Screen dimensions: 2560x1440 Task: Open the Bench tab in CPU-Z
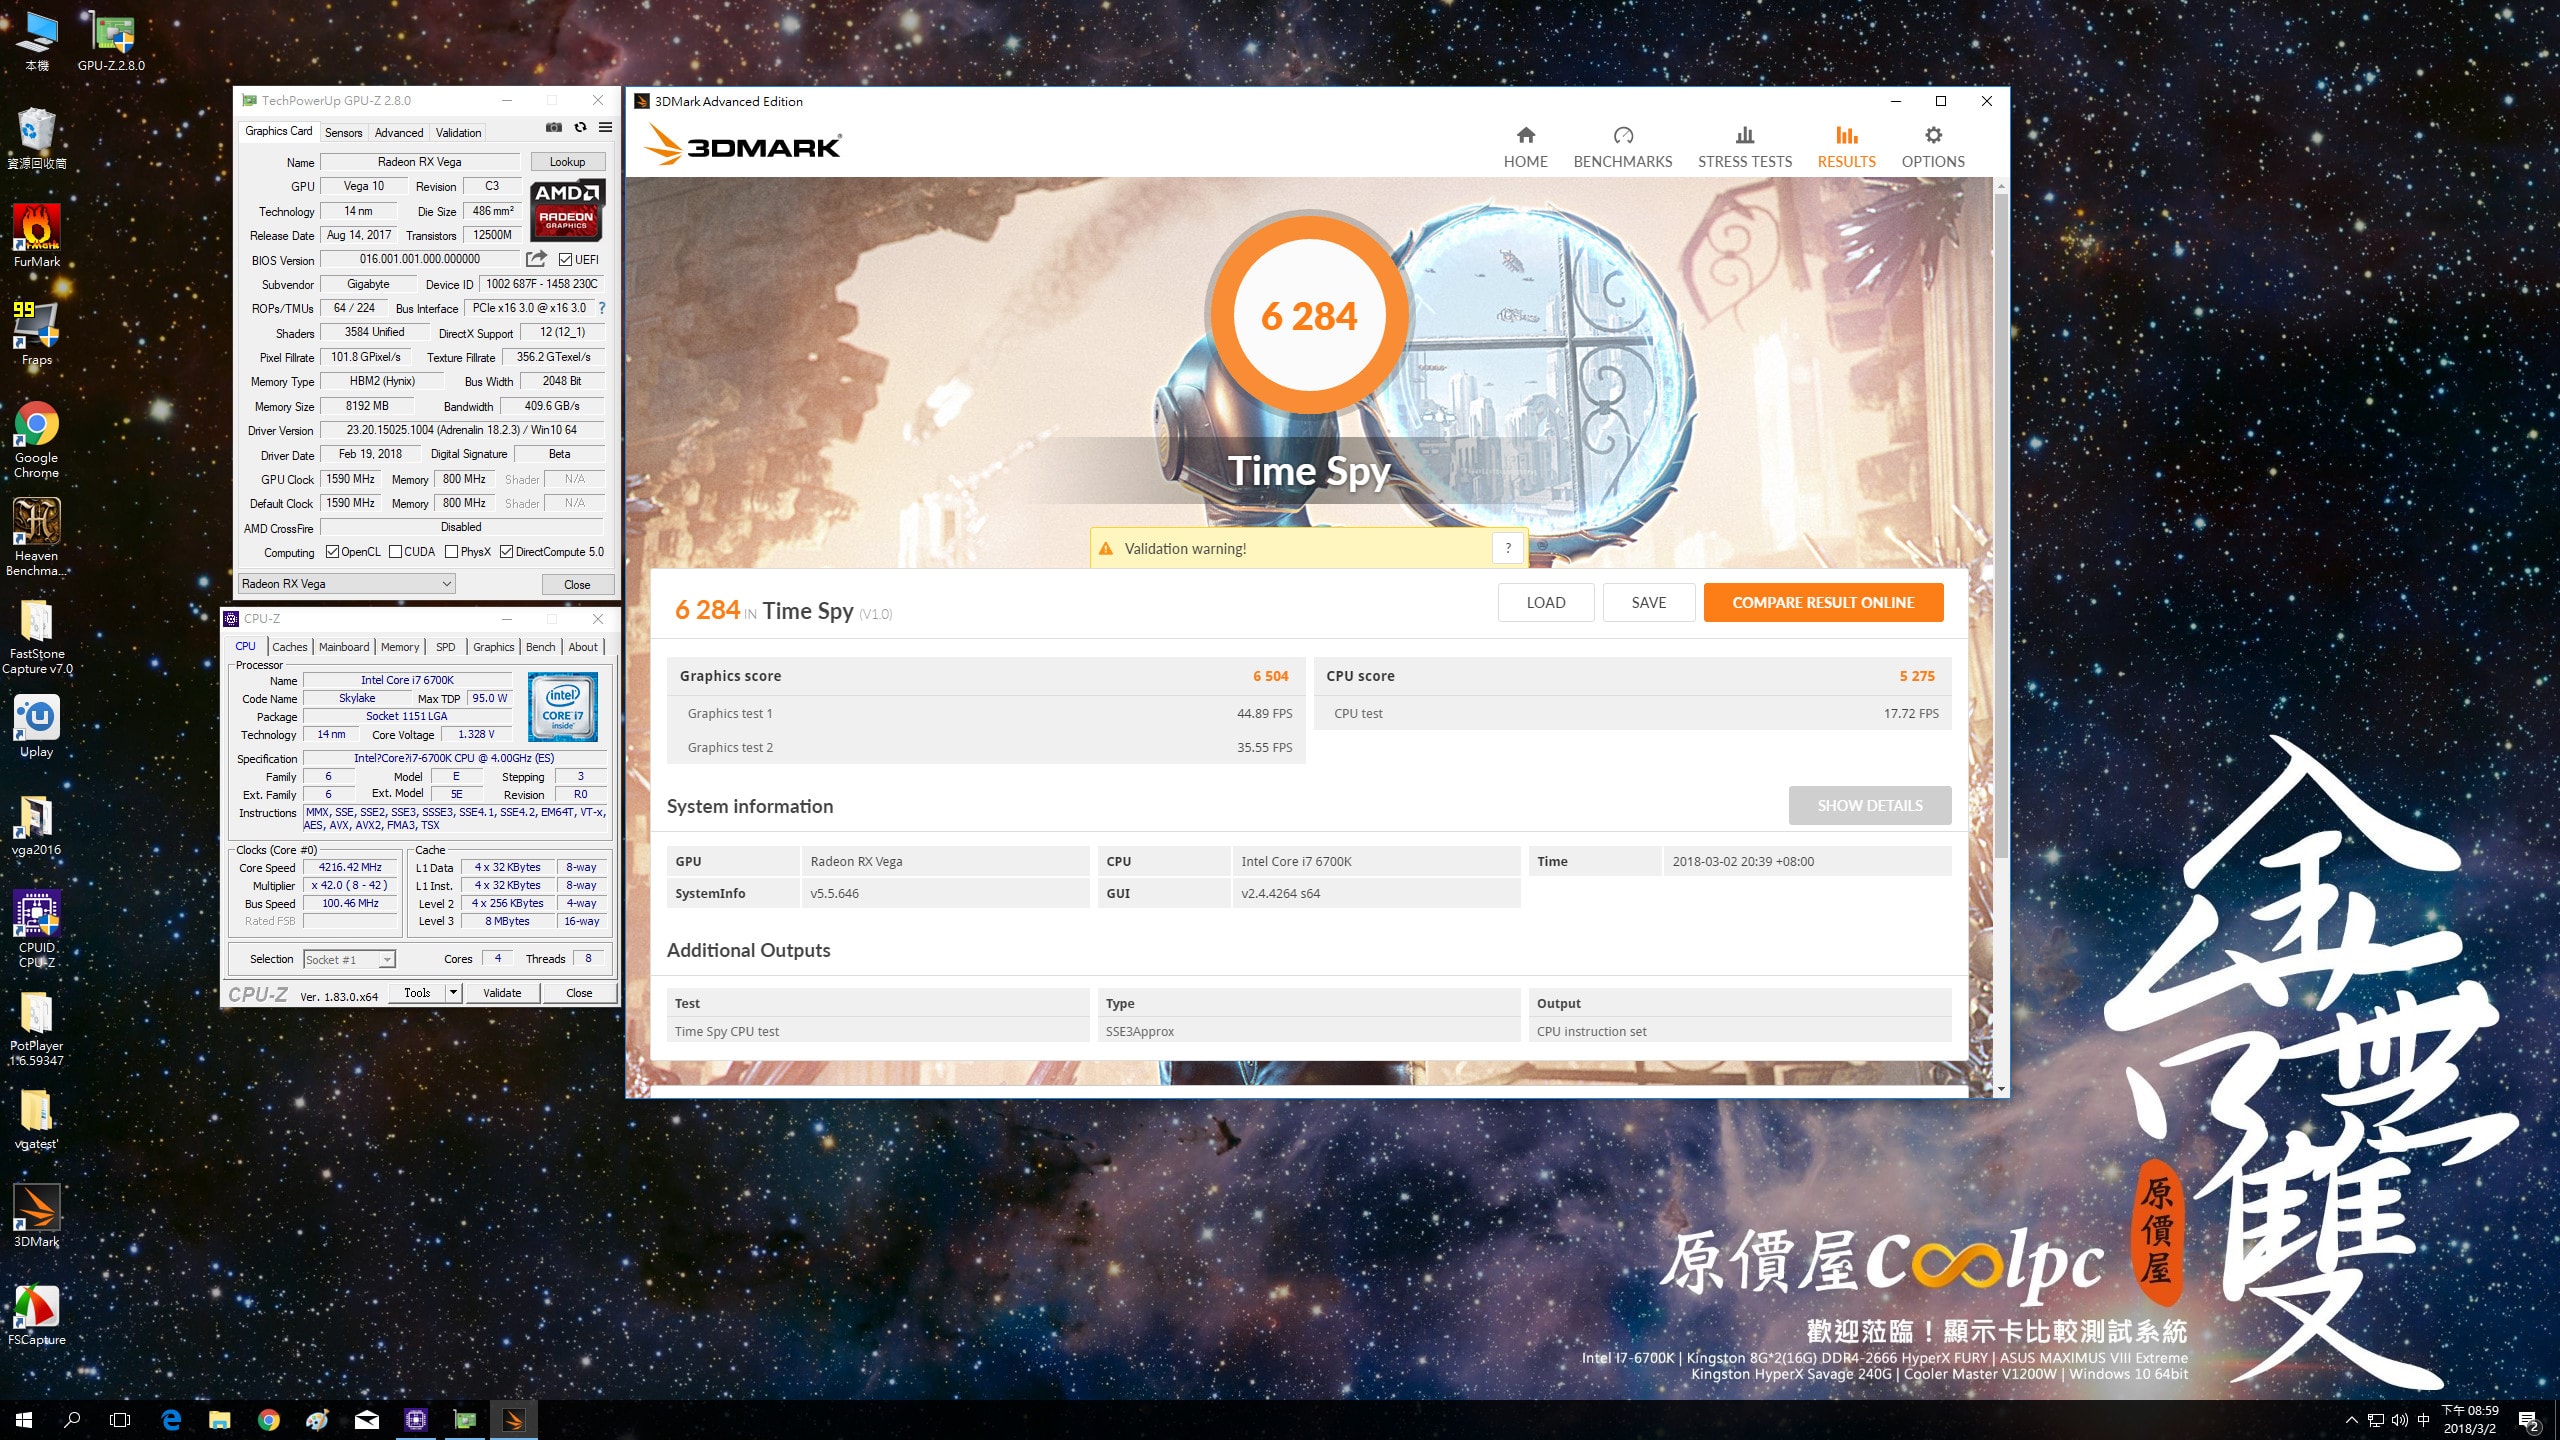(x=540, y=647)
